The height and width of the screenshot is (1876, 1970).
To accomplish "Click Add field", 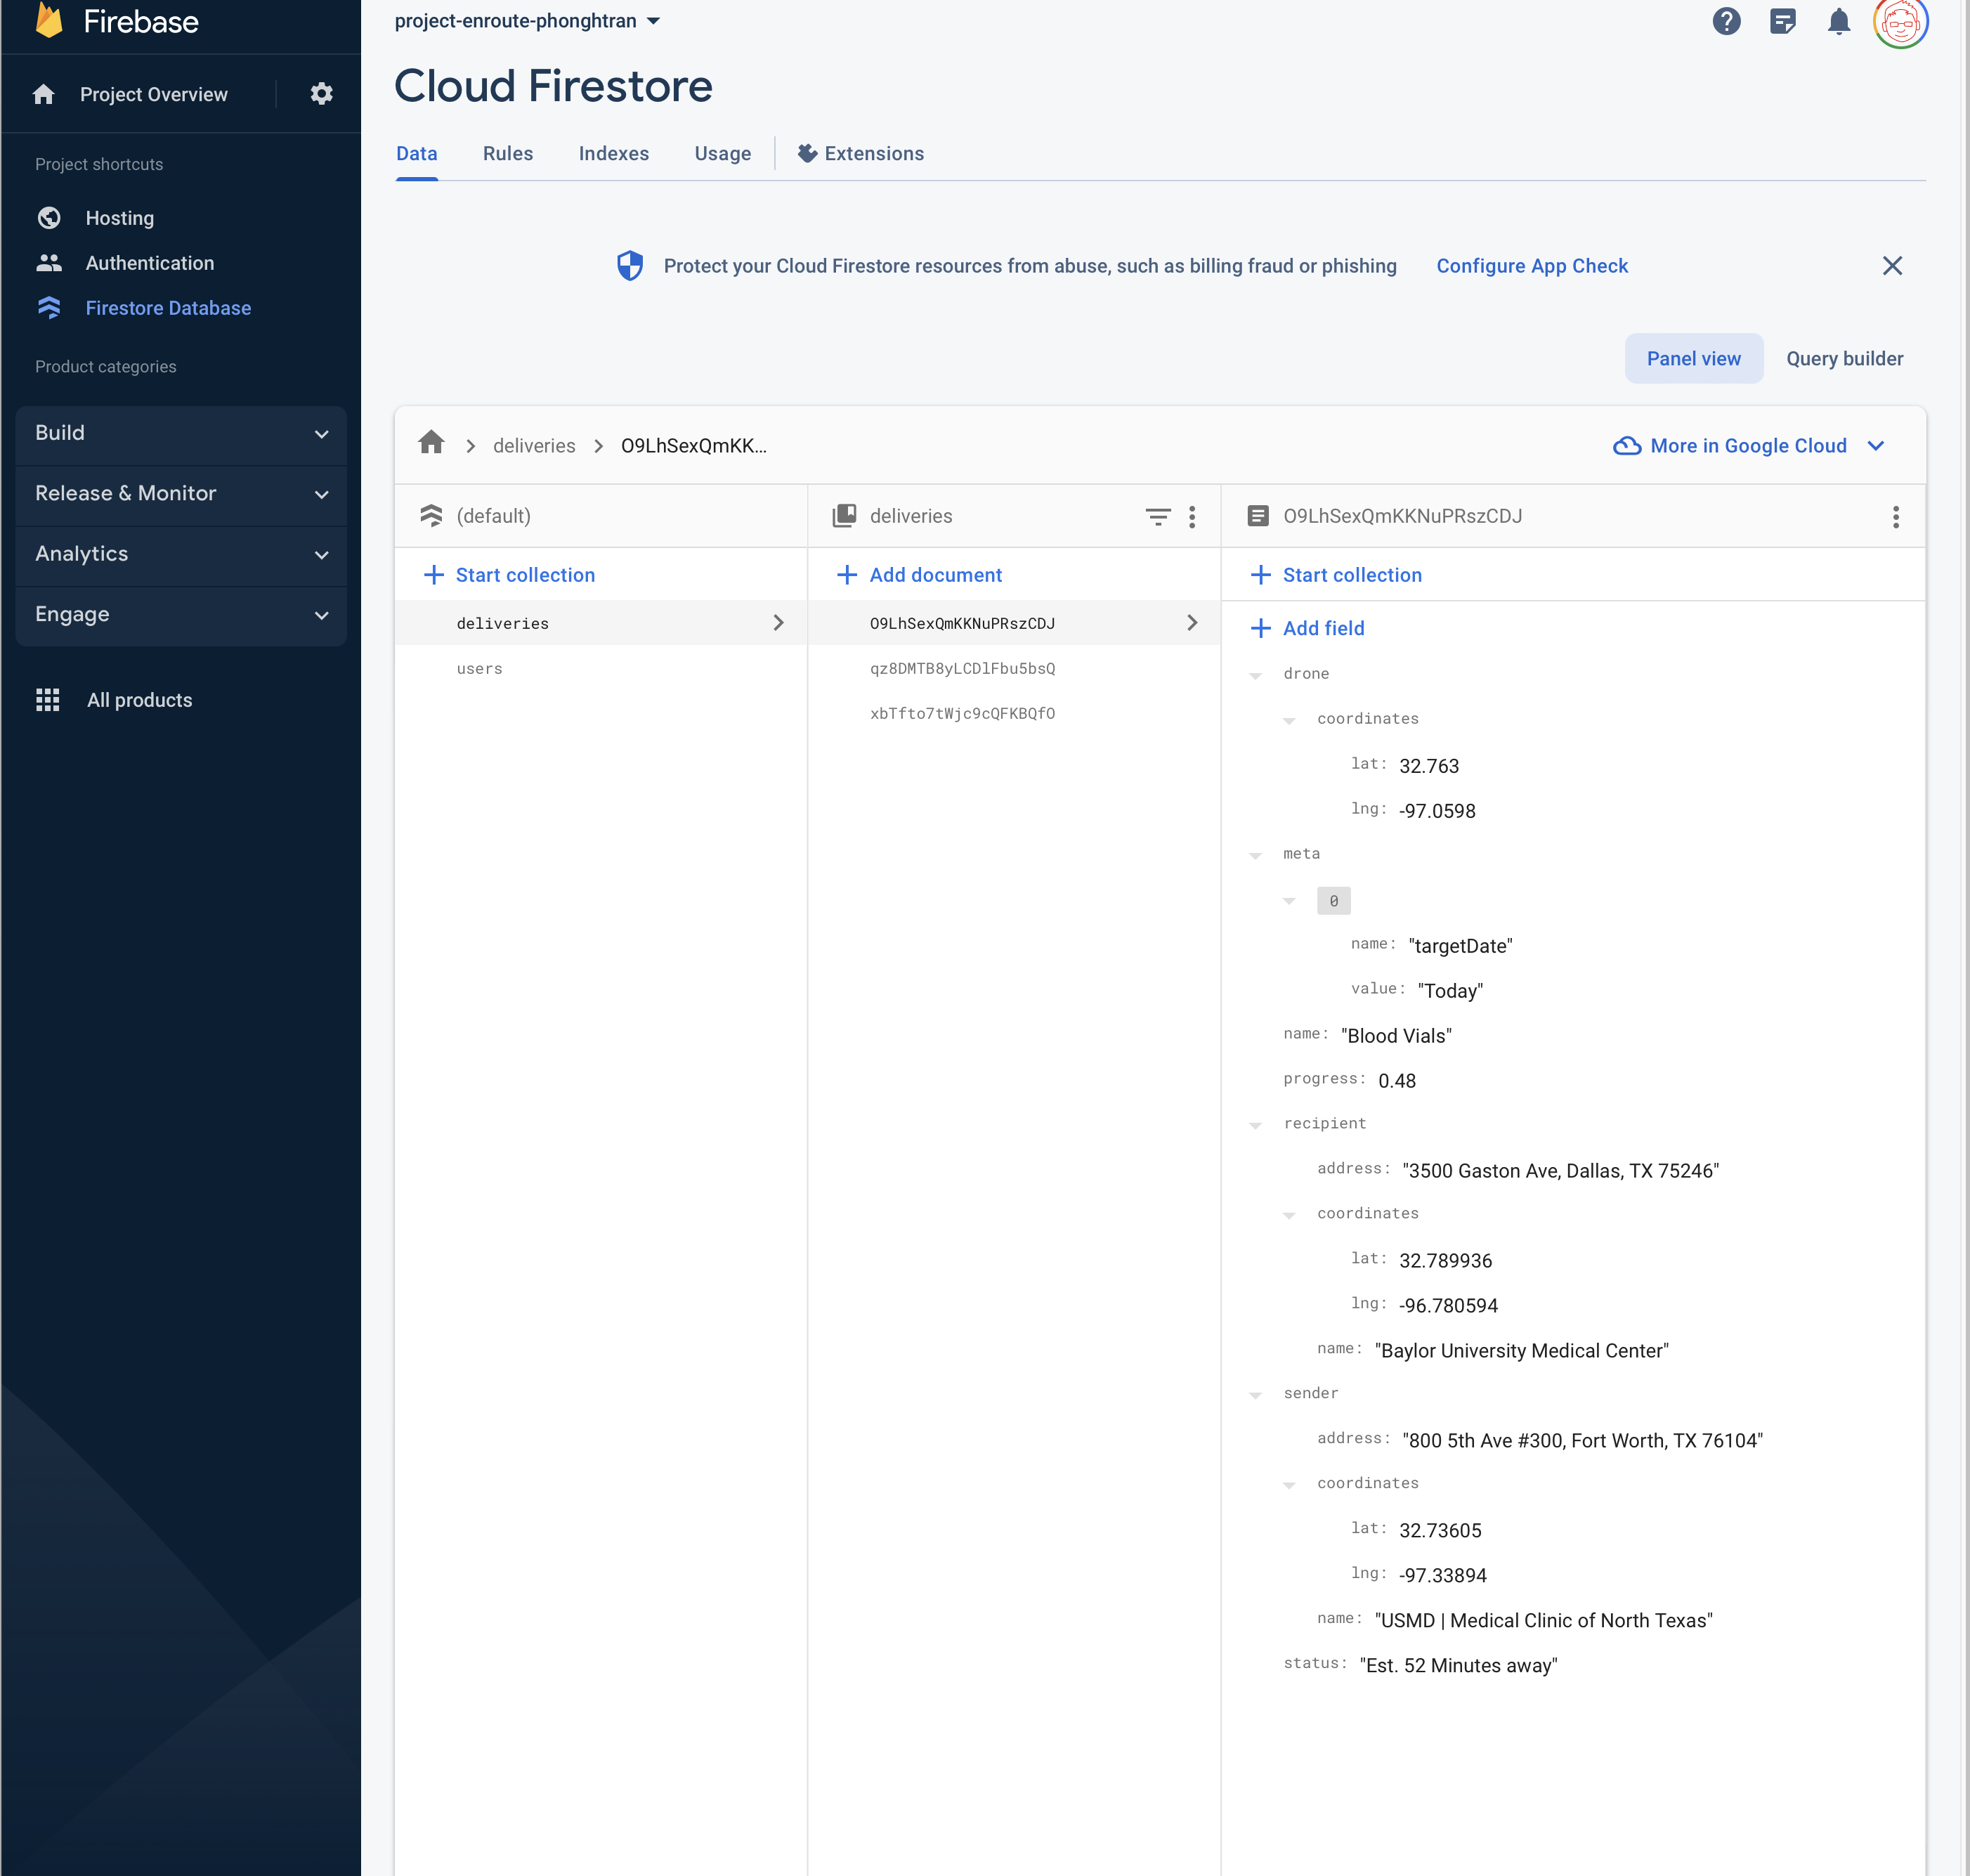I will (x=1308, y=628).
